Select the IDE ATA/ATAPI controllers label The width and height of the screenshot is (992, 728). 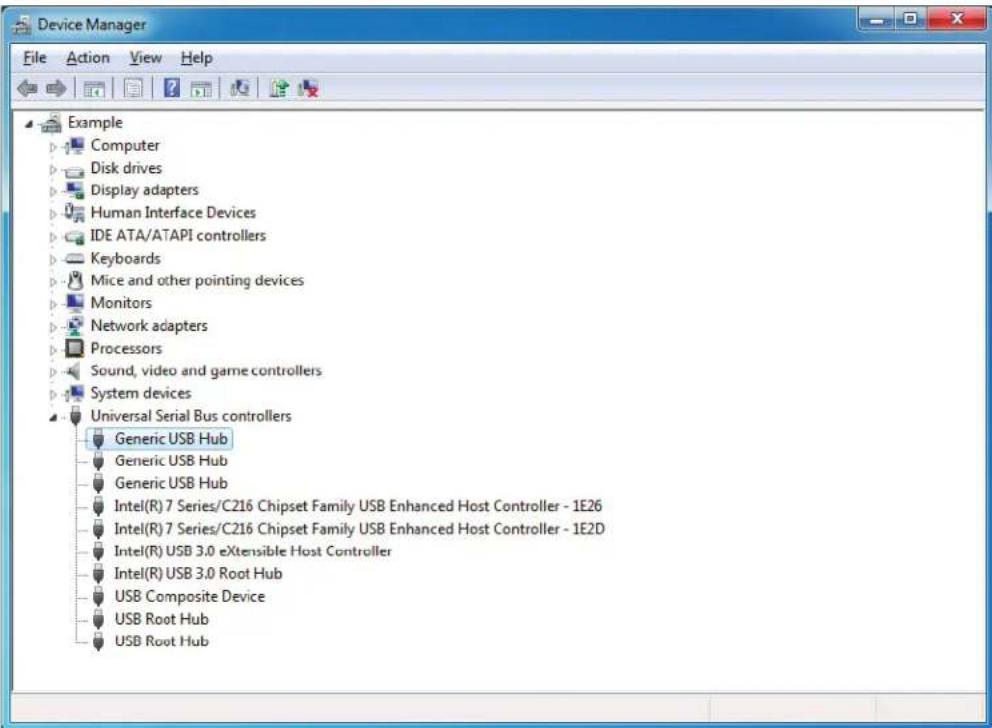point(178,235)
